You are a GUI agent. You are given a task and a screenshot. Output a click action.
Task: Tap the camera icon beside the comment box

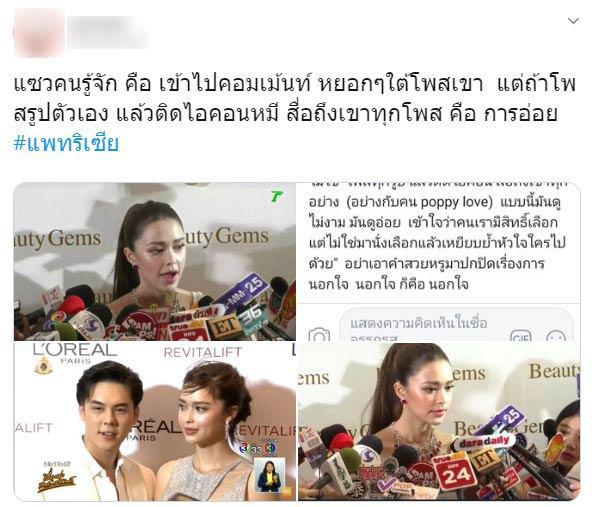click(x=319, y=335)
